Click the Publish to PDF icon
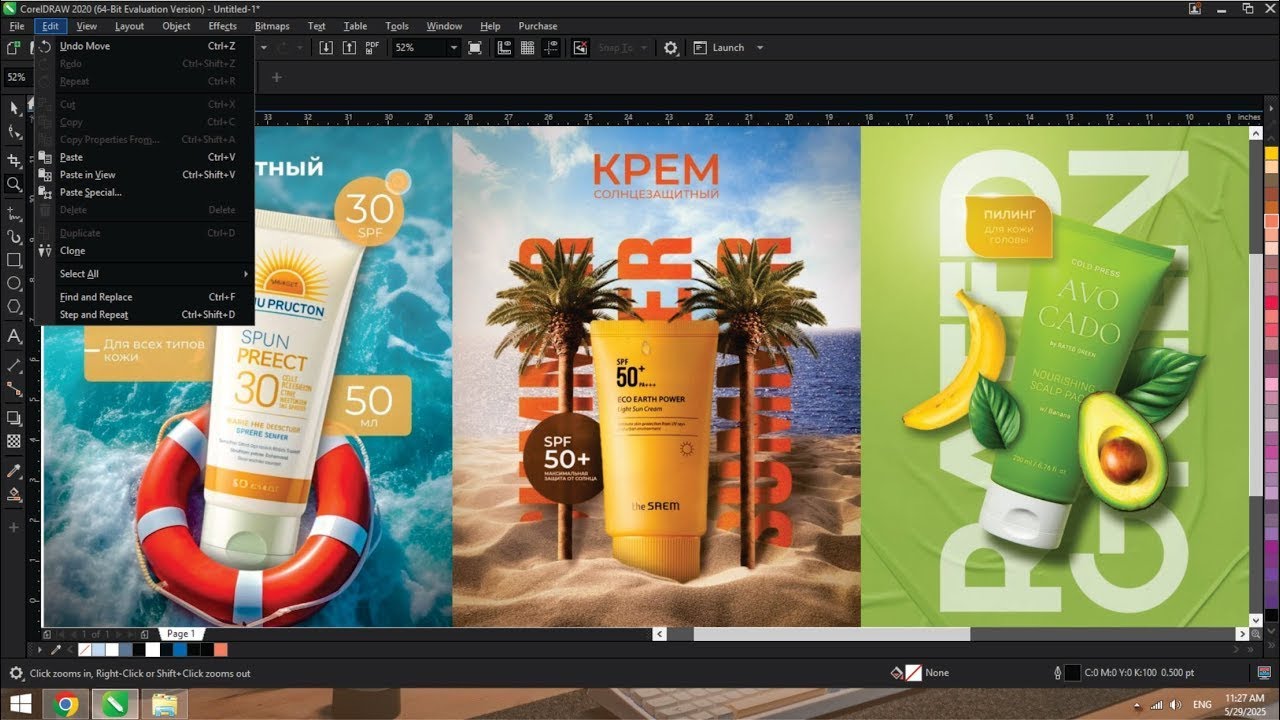 pyautogui.click(x=372, y=47)
